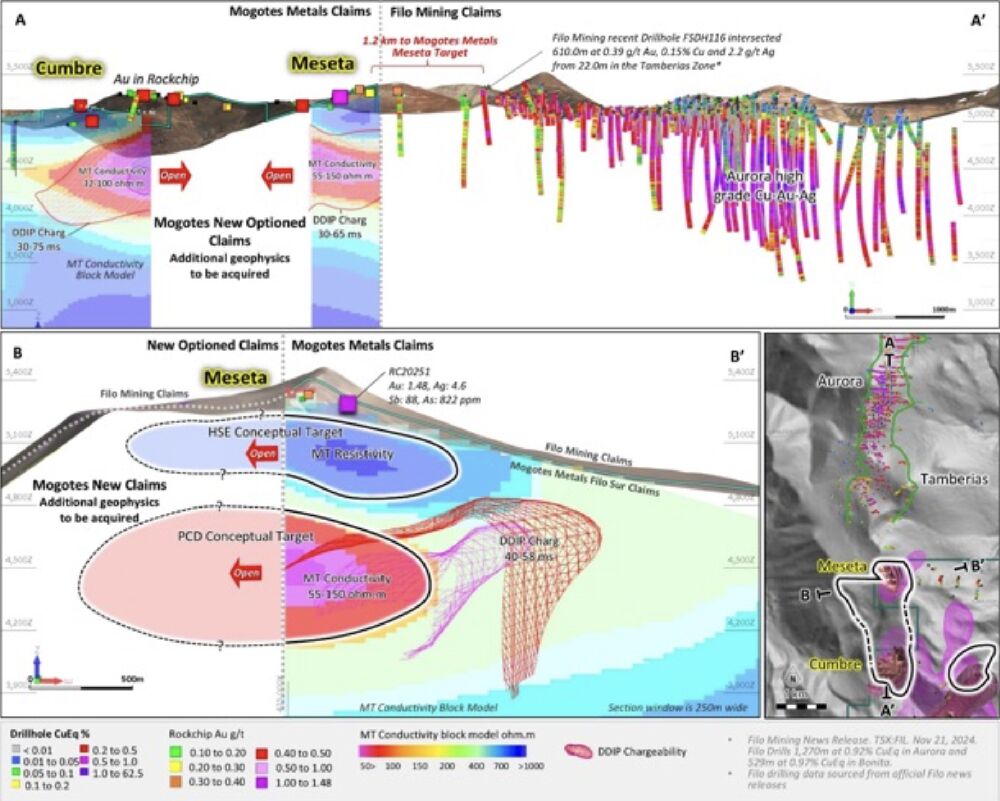The height and width of the screenshot is (801, 1000).
Task: Click the 'Aurora high grade Cu-Au-Ag' label
Action: point(765,186)
